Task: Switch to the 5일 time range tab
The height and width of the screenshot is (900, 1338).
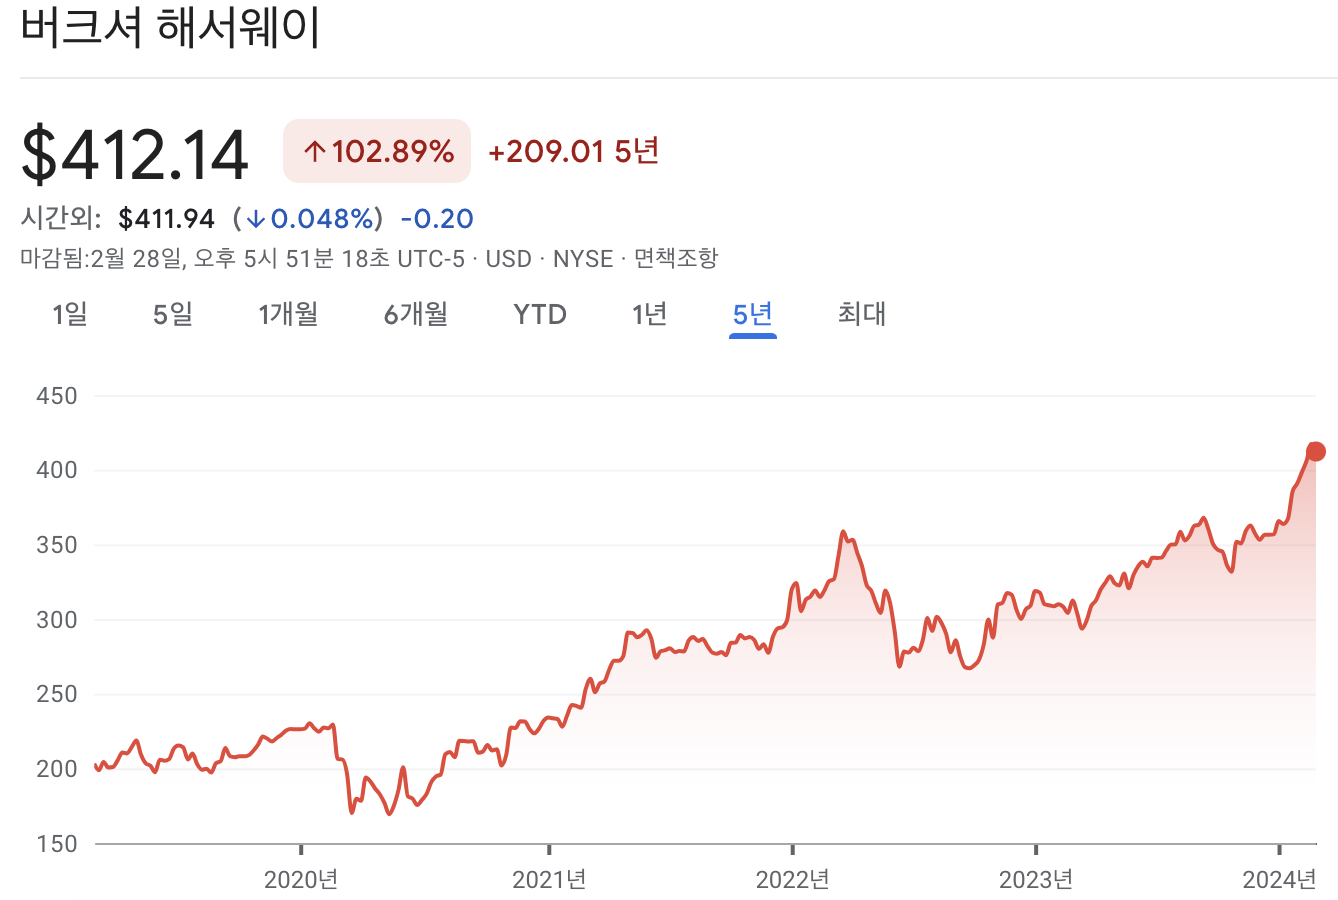Action: (x=171, y=314)
